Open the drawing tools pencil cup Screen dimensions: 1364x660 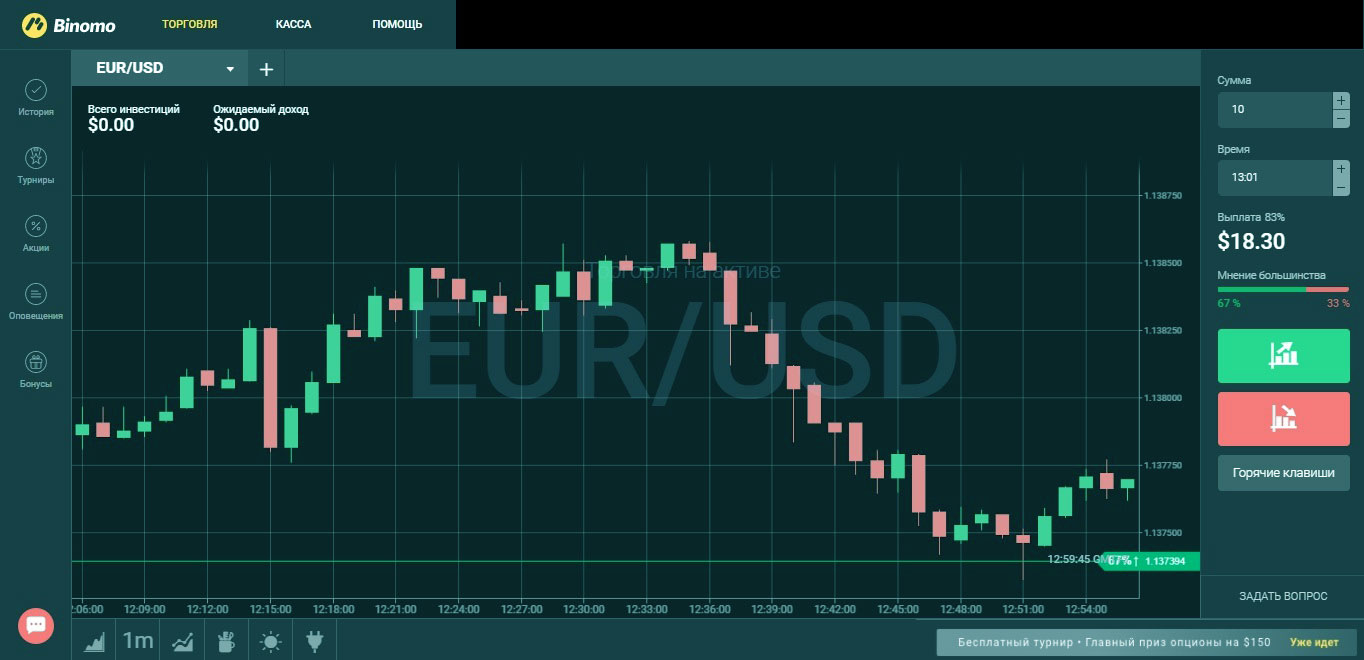226,641
